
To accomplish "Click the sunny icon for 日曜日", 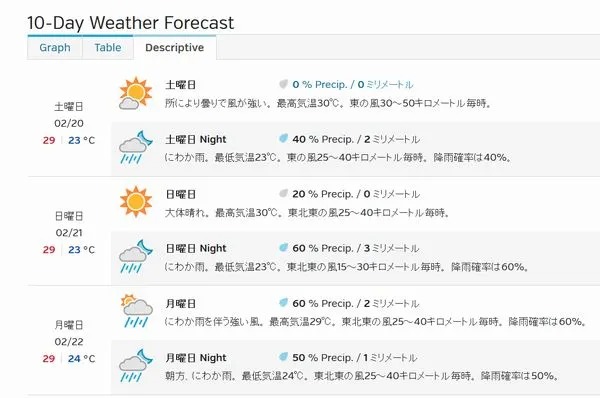I will coord(135,202).
